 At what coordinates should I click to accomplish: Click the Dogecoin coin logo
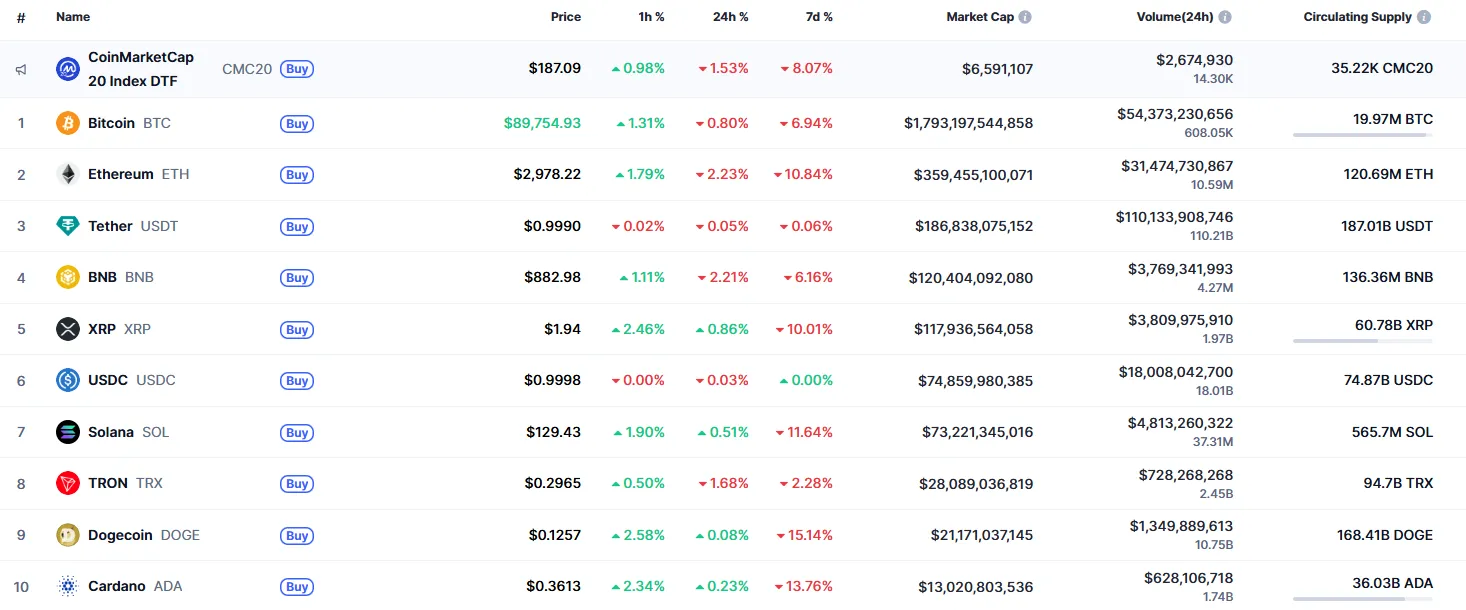[67, 535]
